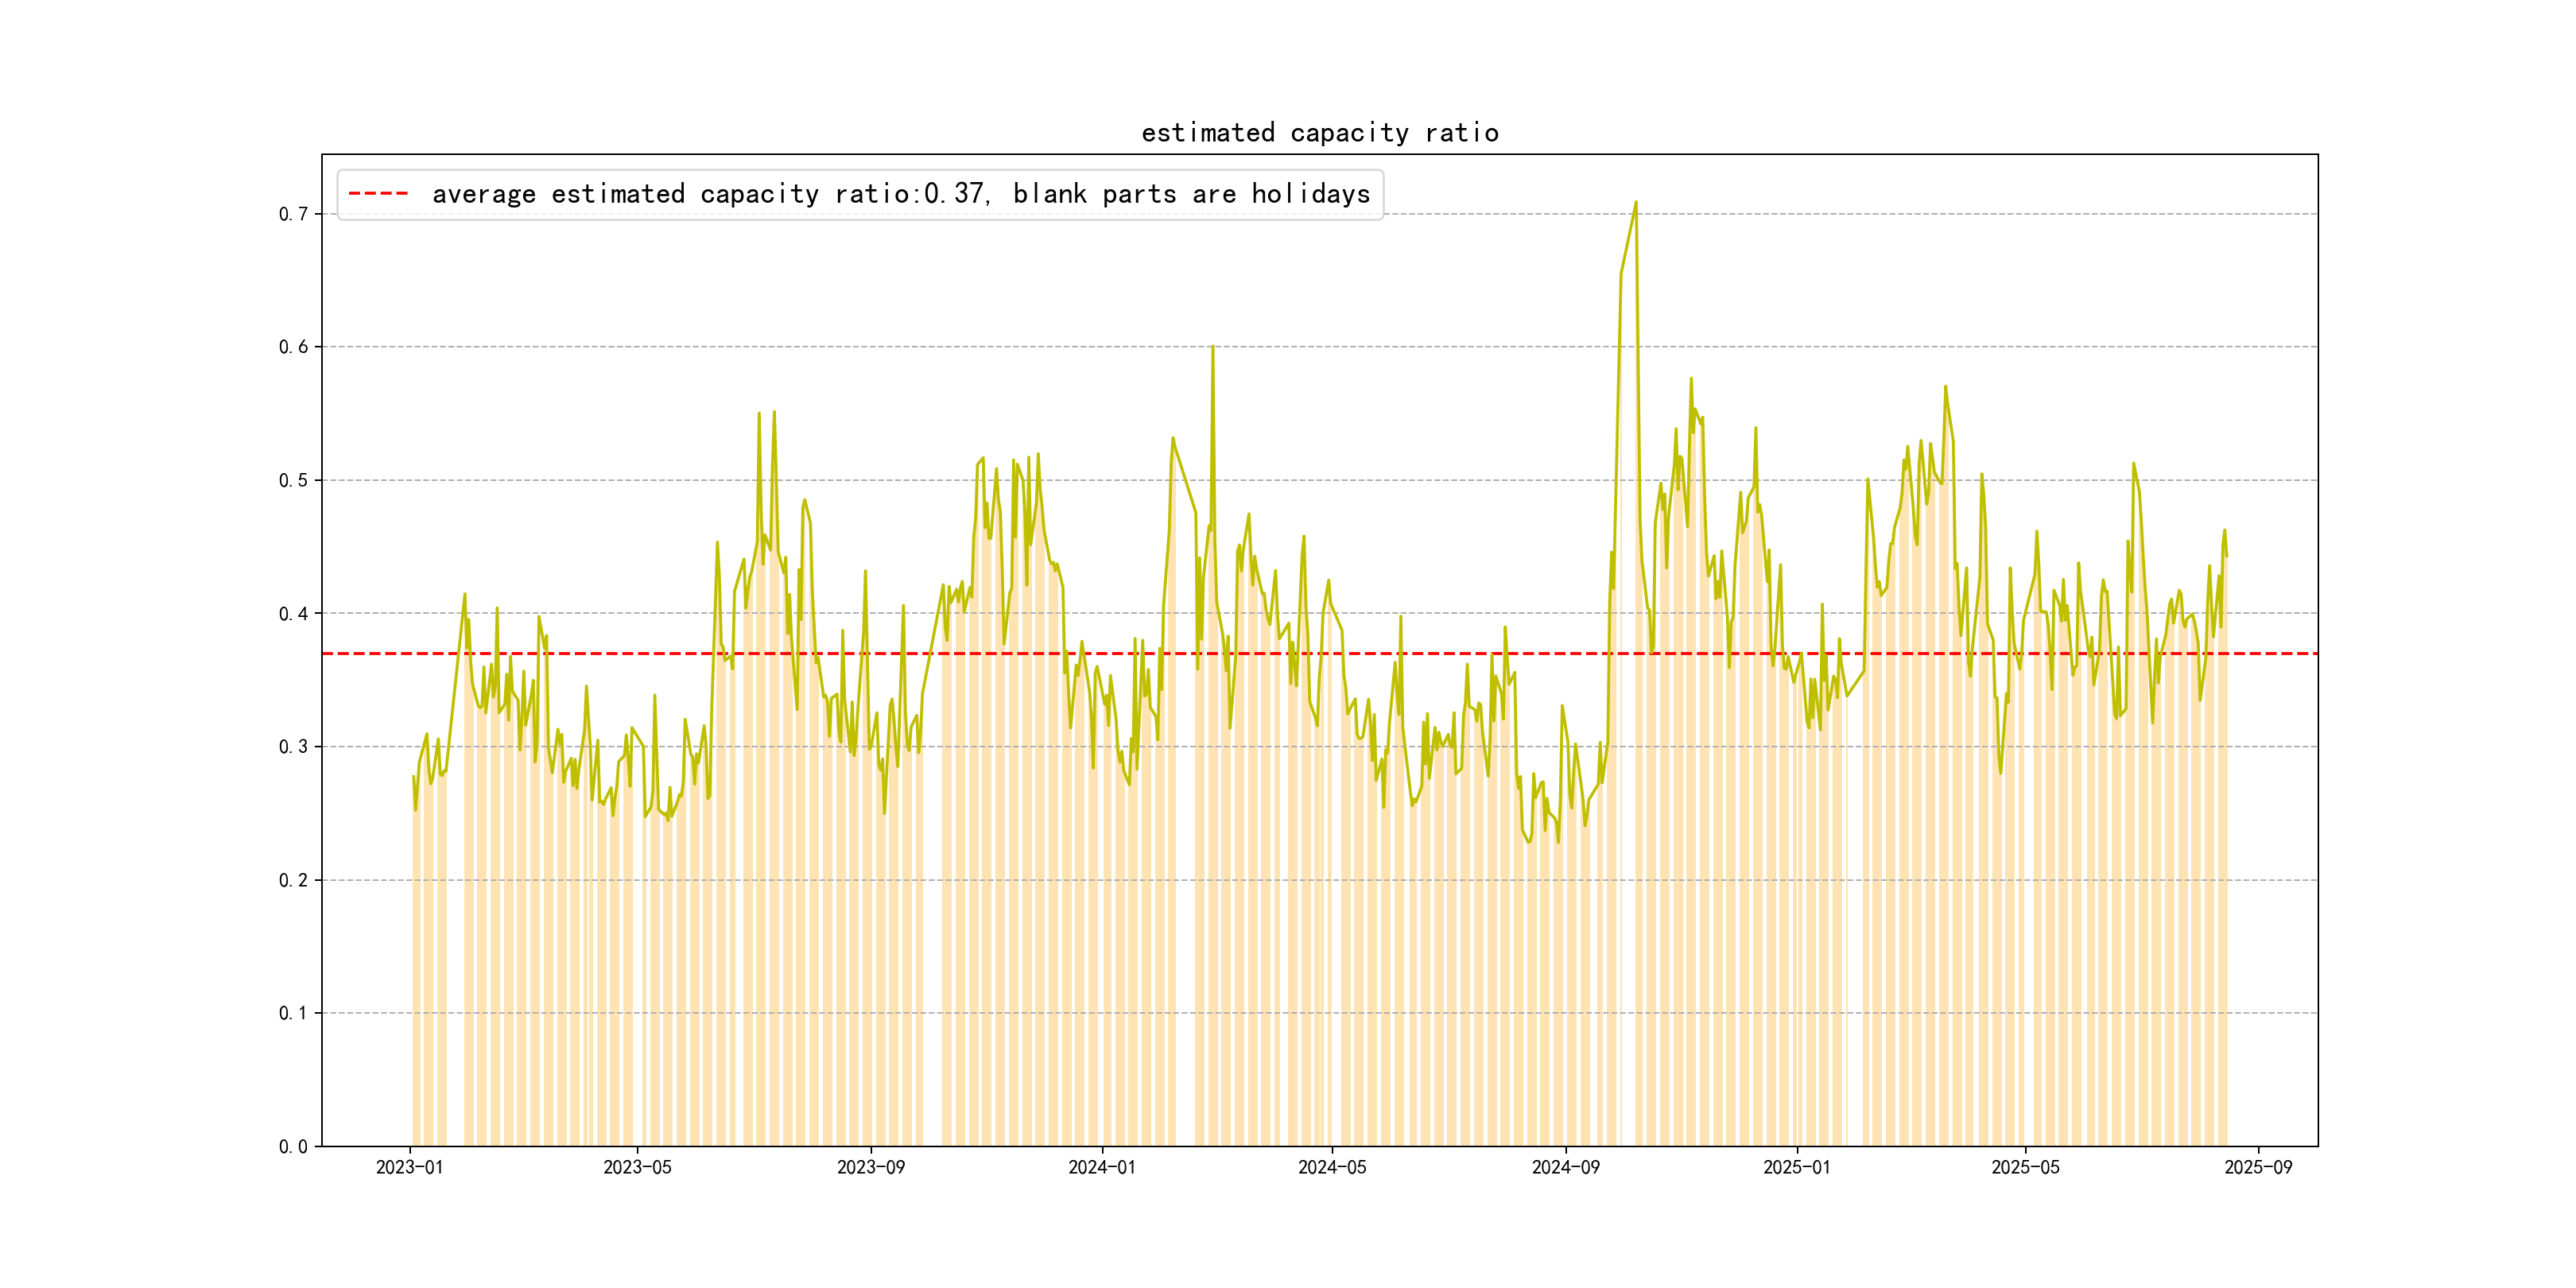Image resolution: width=2576 pixels, height=1288 pixels.
Task: Click the 2024-01 x-axis label
Action: (1101, 1167)
